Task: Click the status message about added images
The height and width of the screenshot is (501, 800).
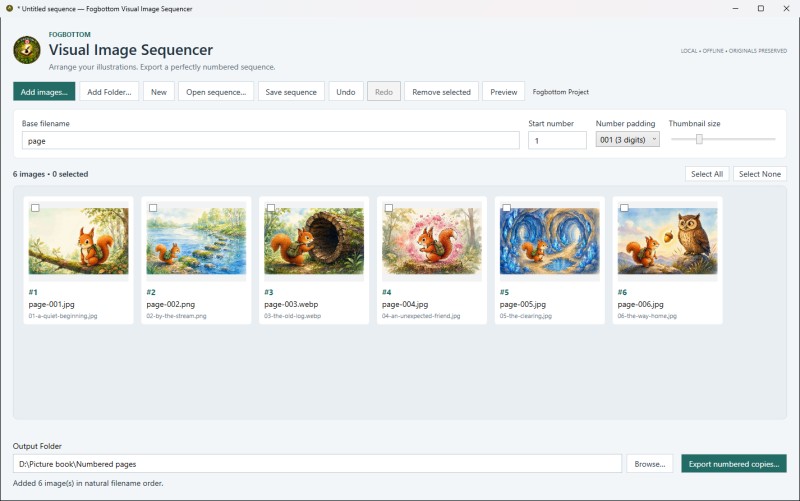Action: pyautogui.click(x=88, y=483)
